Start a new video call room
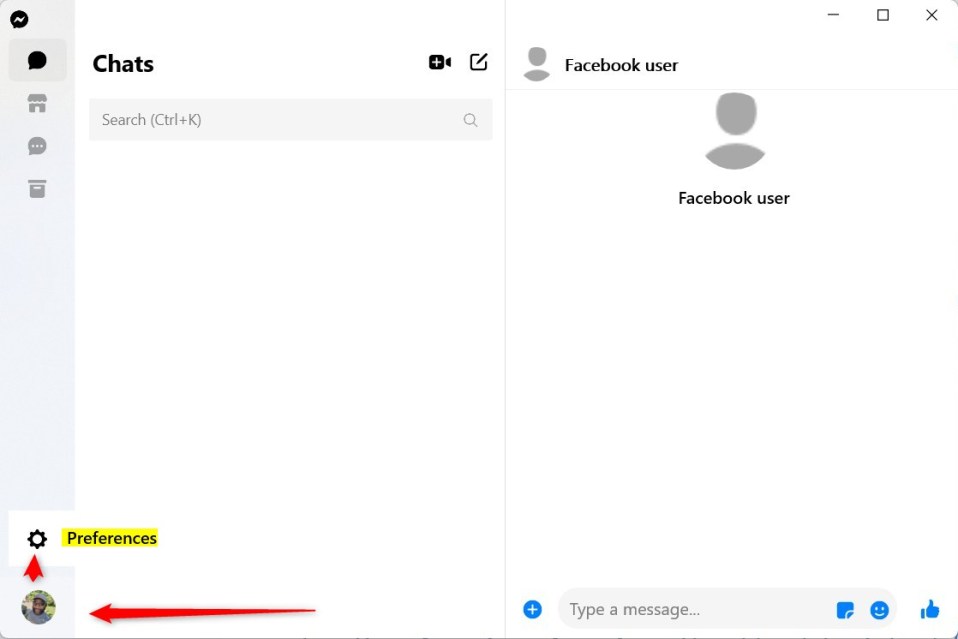Viewport: 958px width, 639px height. click(x=439, y=62)
